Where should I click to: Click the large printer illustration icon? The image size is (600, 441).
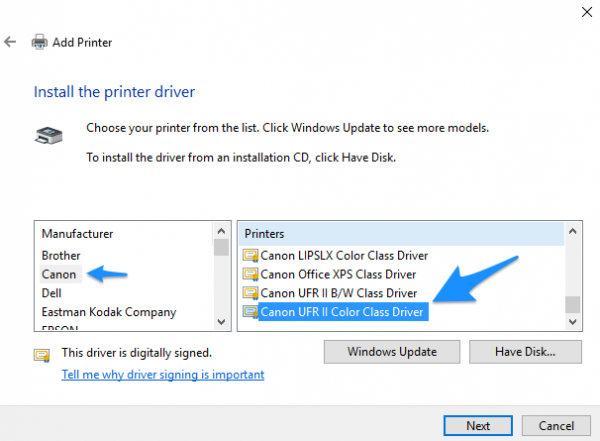(x=49, y=136)
